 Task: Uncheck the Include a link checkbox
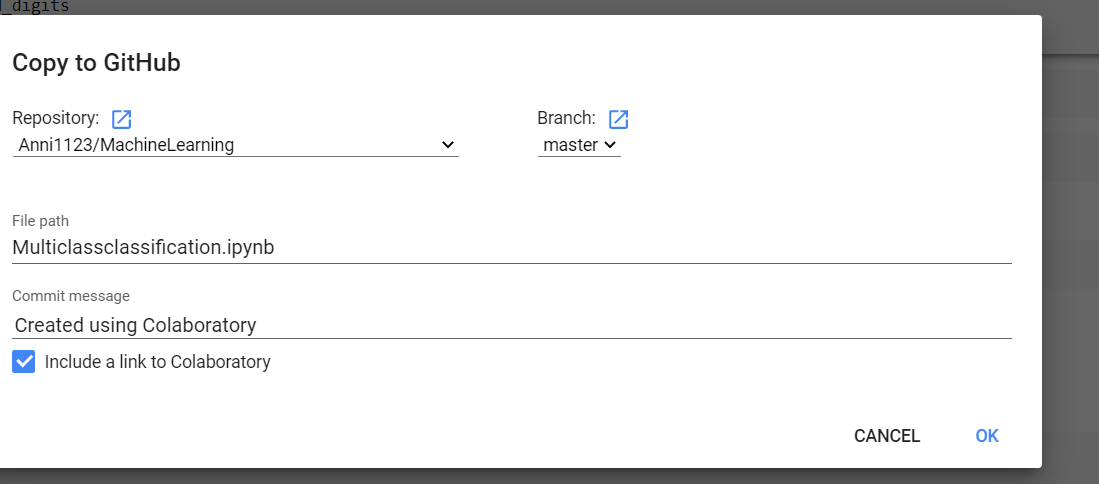tap(24, 362)
